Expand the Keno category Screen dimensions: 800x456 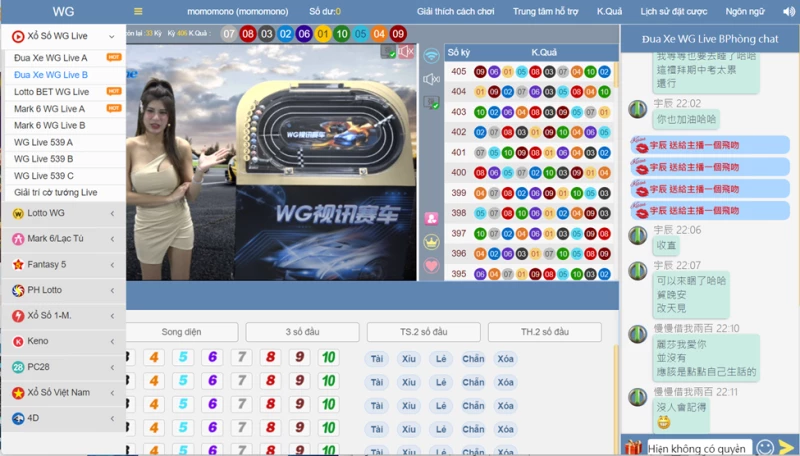point(112,341)
